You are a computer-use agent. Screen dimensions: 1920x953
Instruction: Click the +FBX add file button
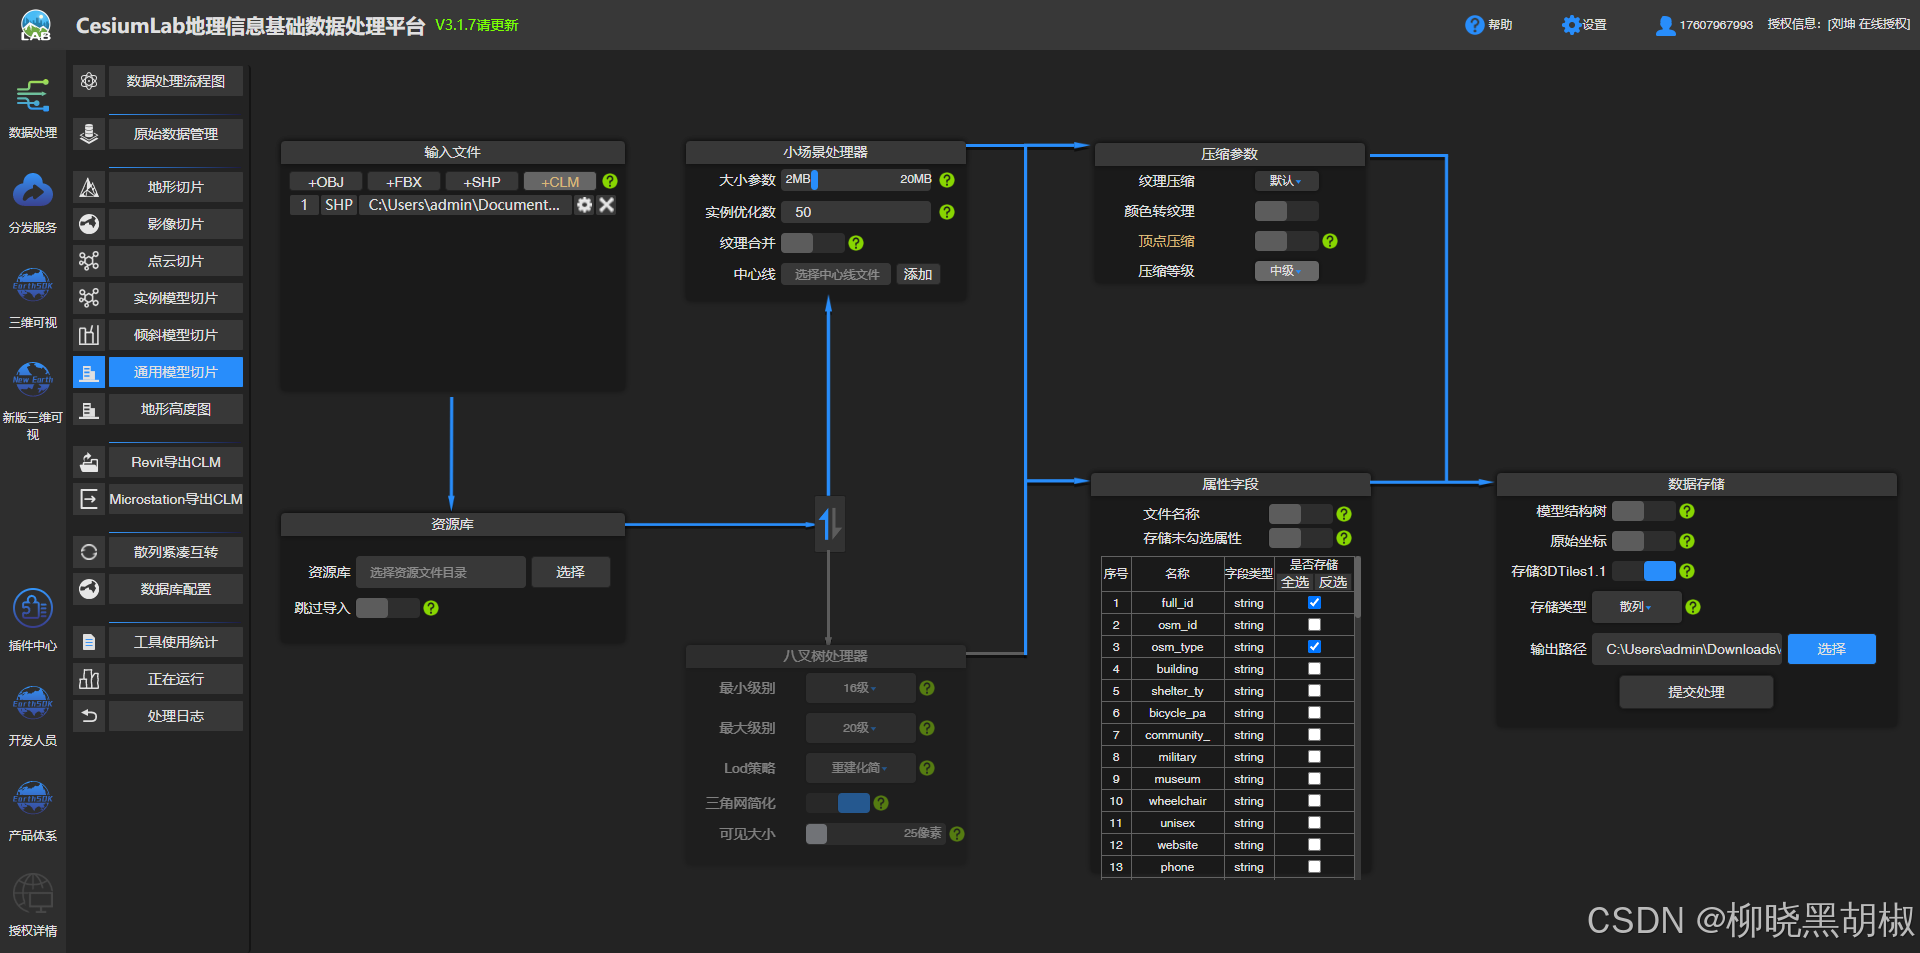pyautogui.click(x=404, y=182)
